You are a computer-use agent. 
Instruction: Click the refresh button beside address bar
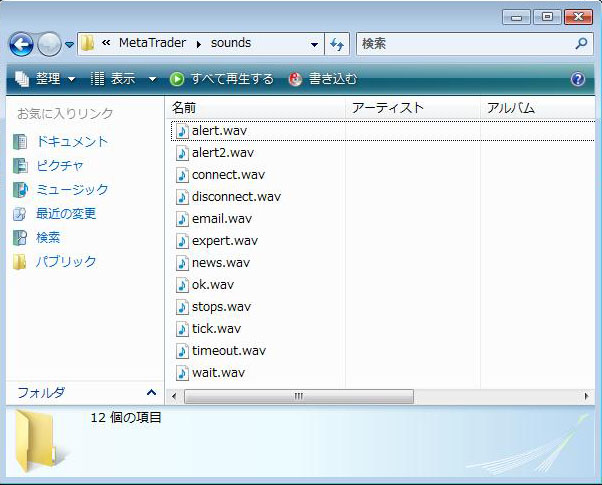pyautogui.click(x=337, y=44)
